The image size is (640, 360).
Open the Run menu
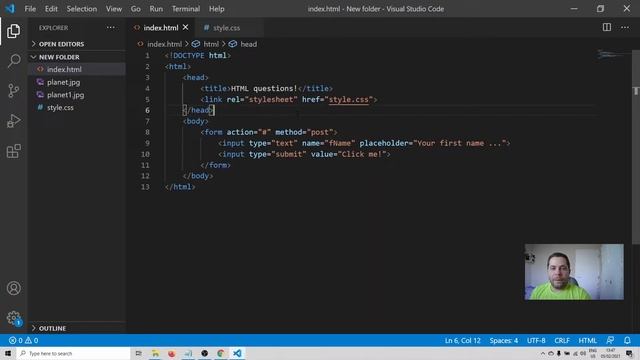tap(156, 9)
